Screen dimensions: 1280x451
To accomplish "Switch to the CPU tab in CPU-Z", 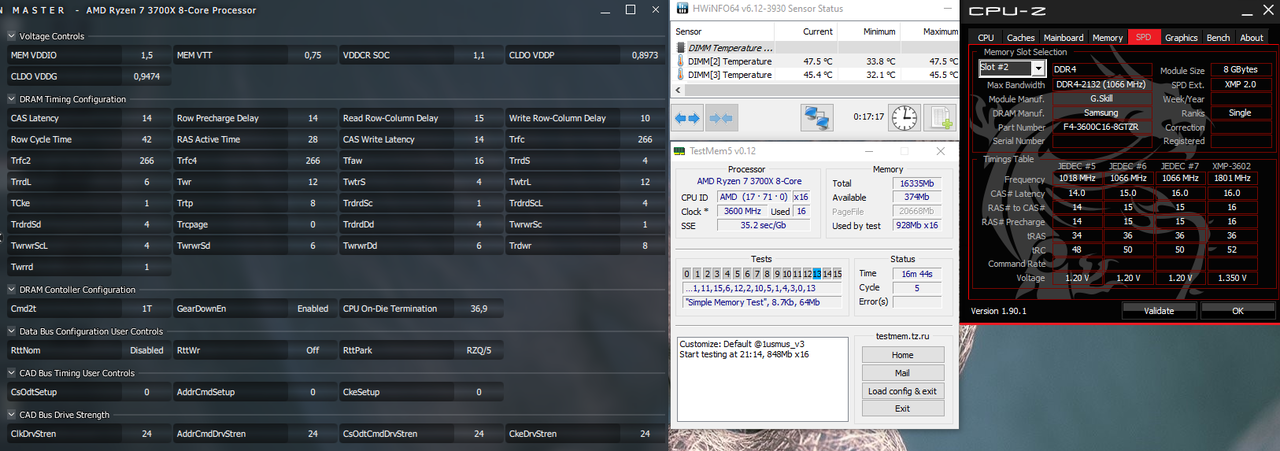I will [x=985, y=38].
